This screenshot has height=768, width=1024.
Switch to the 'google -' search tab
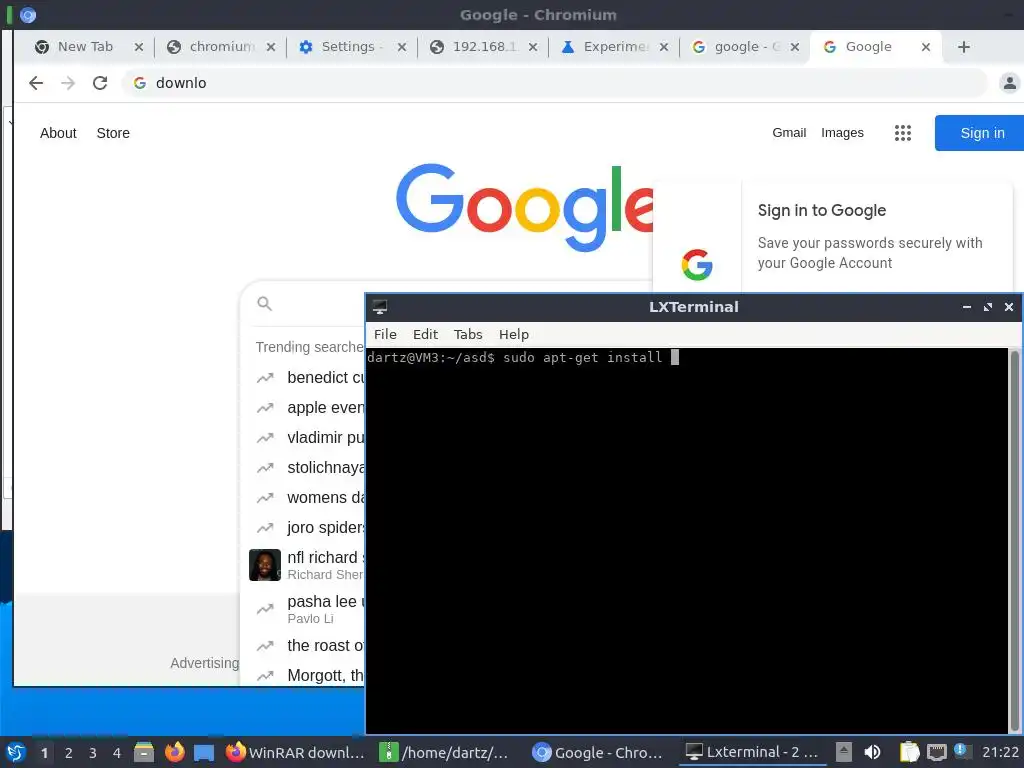[x=744, y=47]
